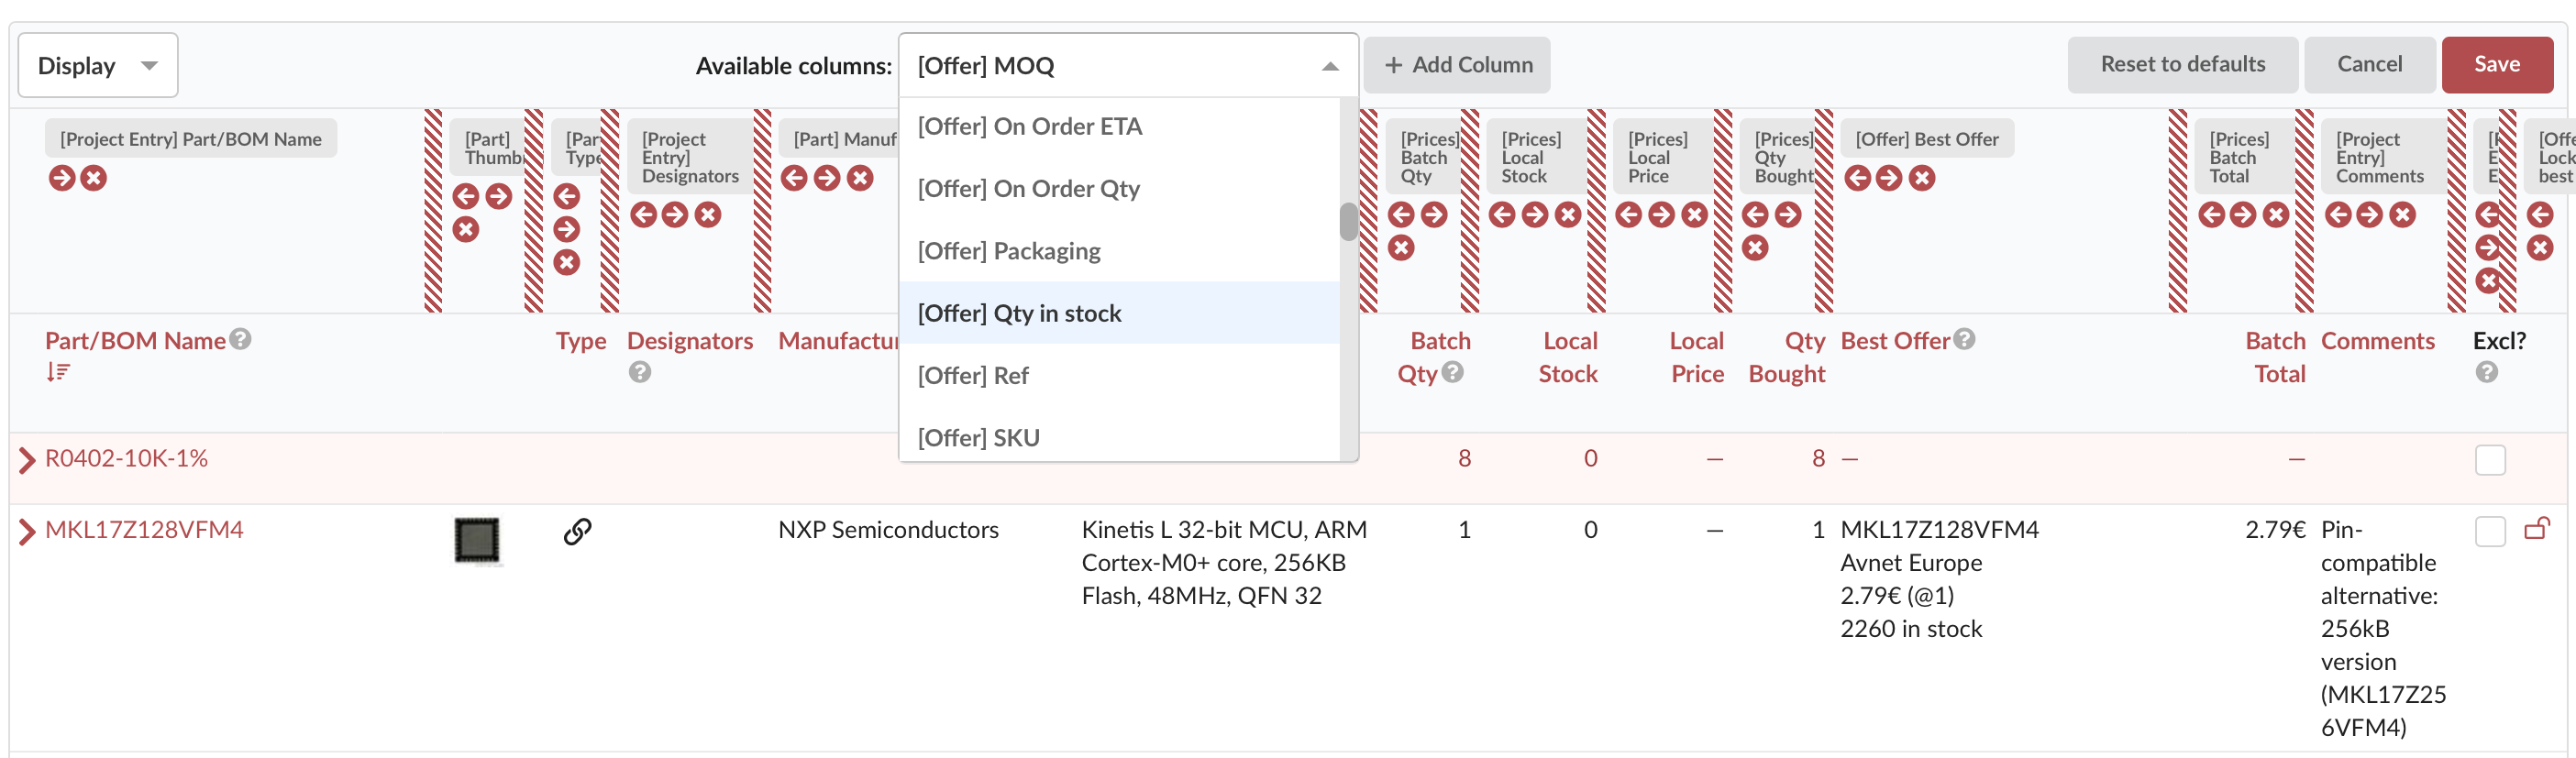This screenshot has height=758, width=2576.
Task: Choose [Offer] Ref option
Action: pyautogui.click(x=1119, y=375)
